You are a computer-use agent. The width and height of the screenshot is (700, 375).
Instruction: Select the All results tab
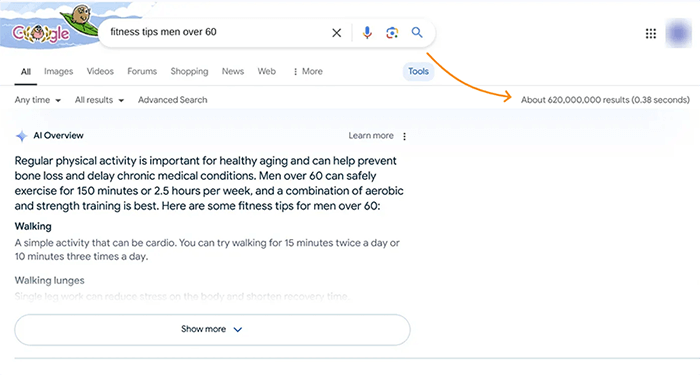coord(26,71)
